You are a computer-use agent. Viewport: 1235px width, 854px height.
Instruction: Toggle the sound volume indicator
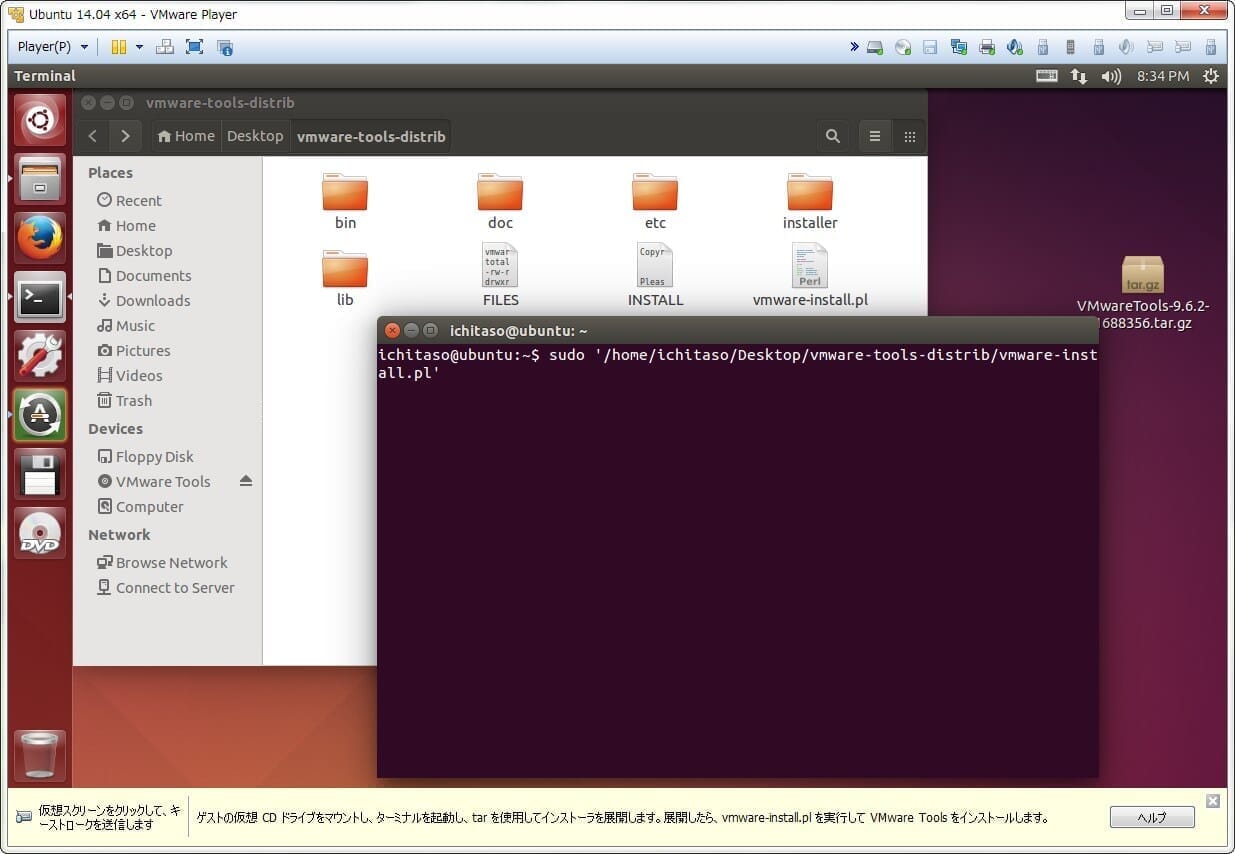[x=1110, y=76]
